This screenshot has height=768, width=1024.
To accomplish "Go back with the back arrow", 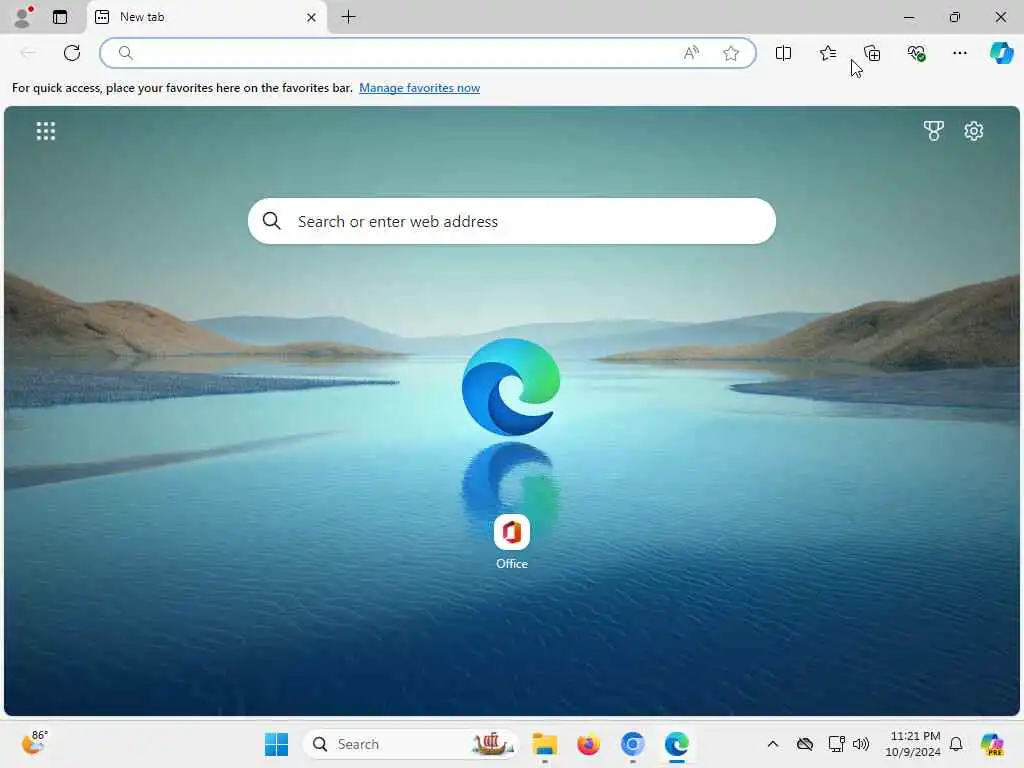I will pos(27,53).
